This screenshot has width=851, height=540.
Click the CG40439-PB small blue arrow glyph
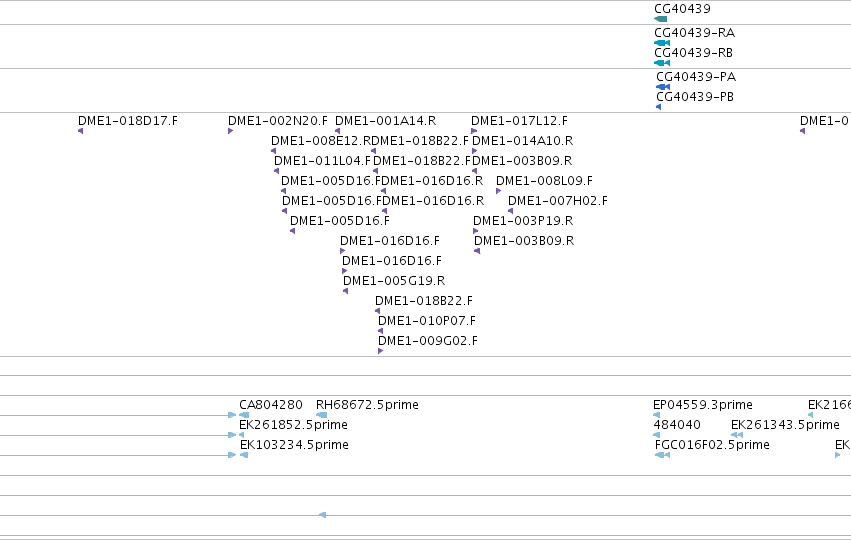pos(658,107)
